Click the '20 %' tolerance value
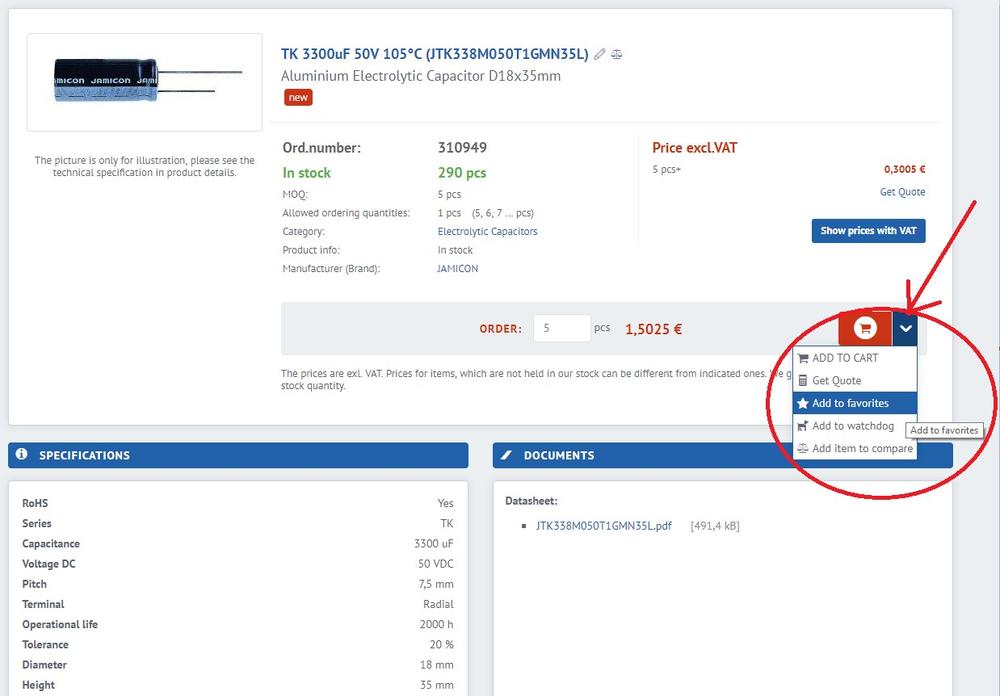1000x696 pixels. click(441, 645)
